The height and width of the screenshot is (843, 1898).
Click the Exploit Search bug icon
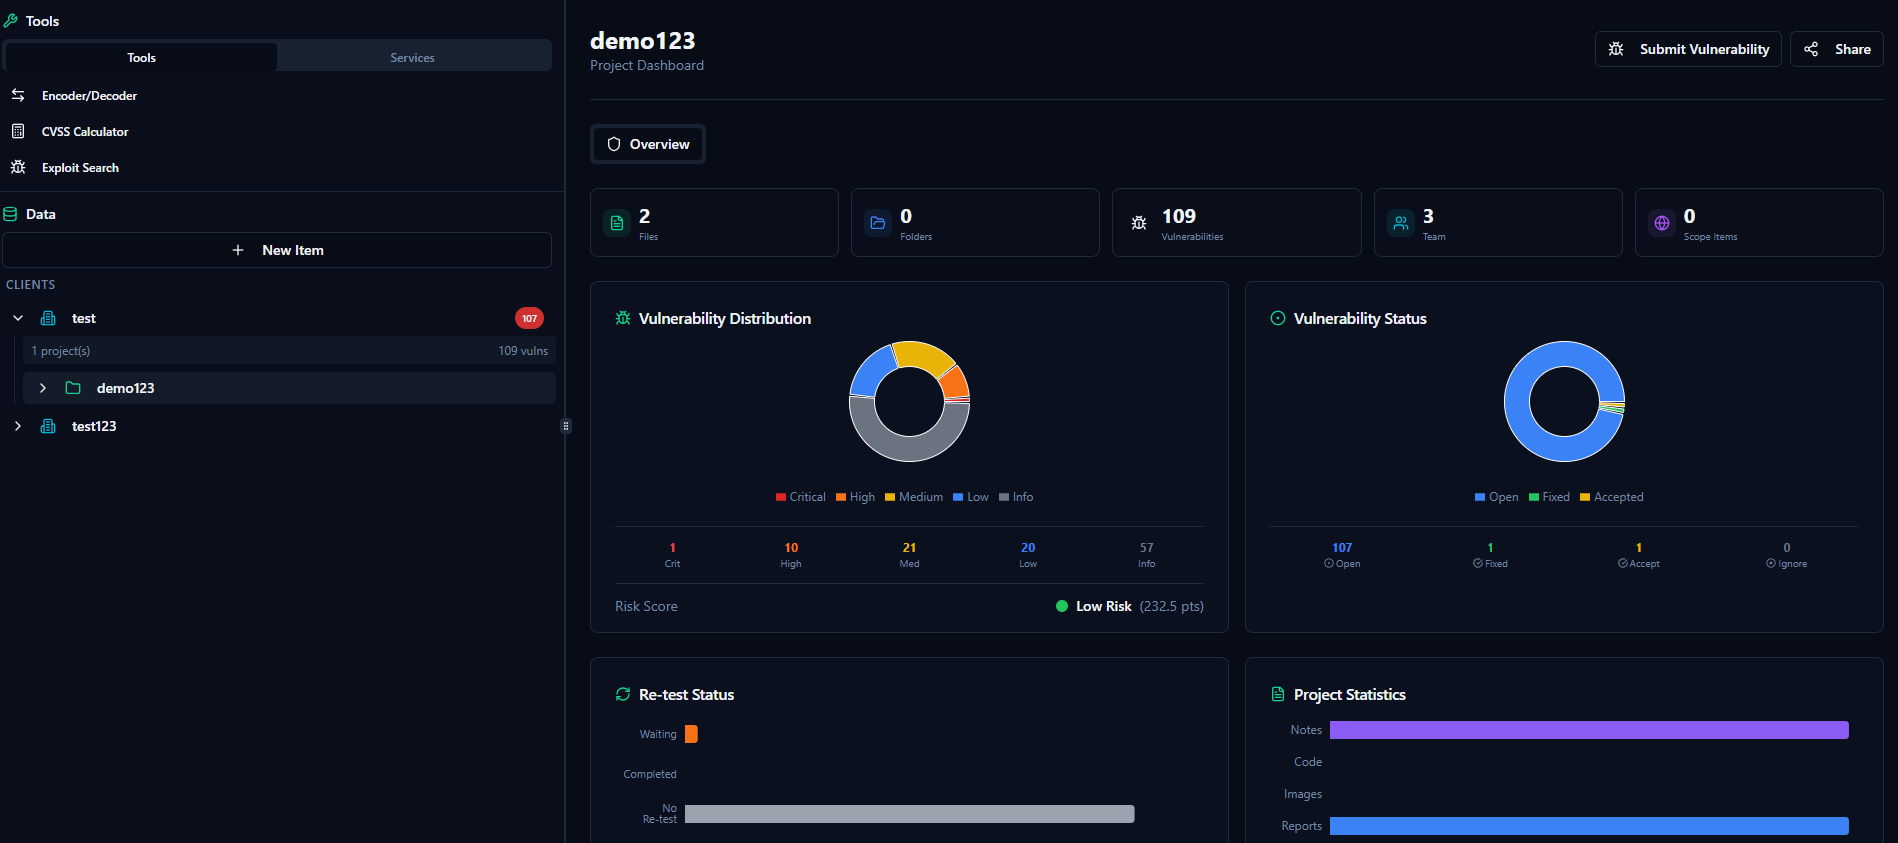(18, 167)
